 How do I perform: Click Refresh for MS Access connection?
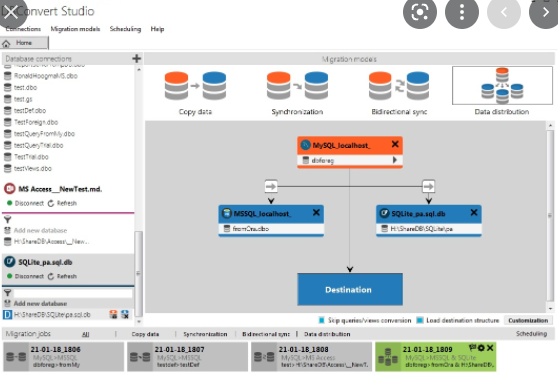[x=63, y=203]
